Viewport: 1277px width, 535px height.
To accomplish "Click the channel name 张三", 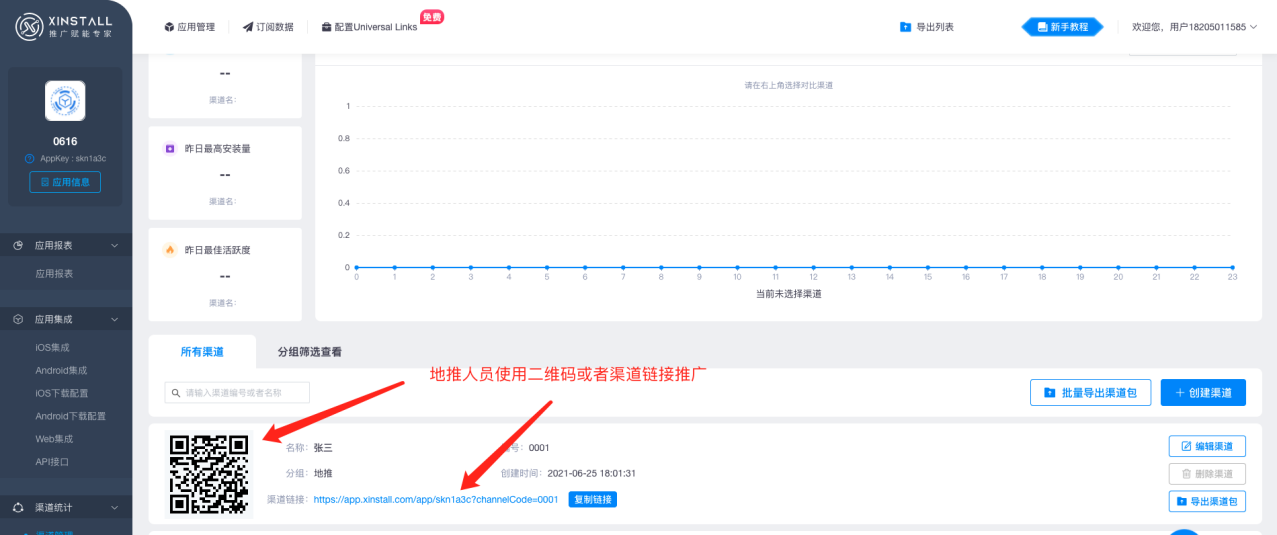I will [x=324, y=448].
